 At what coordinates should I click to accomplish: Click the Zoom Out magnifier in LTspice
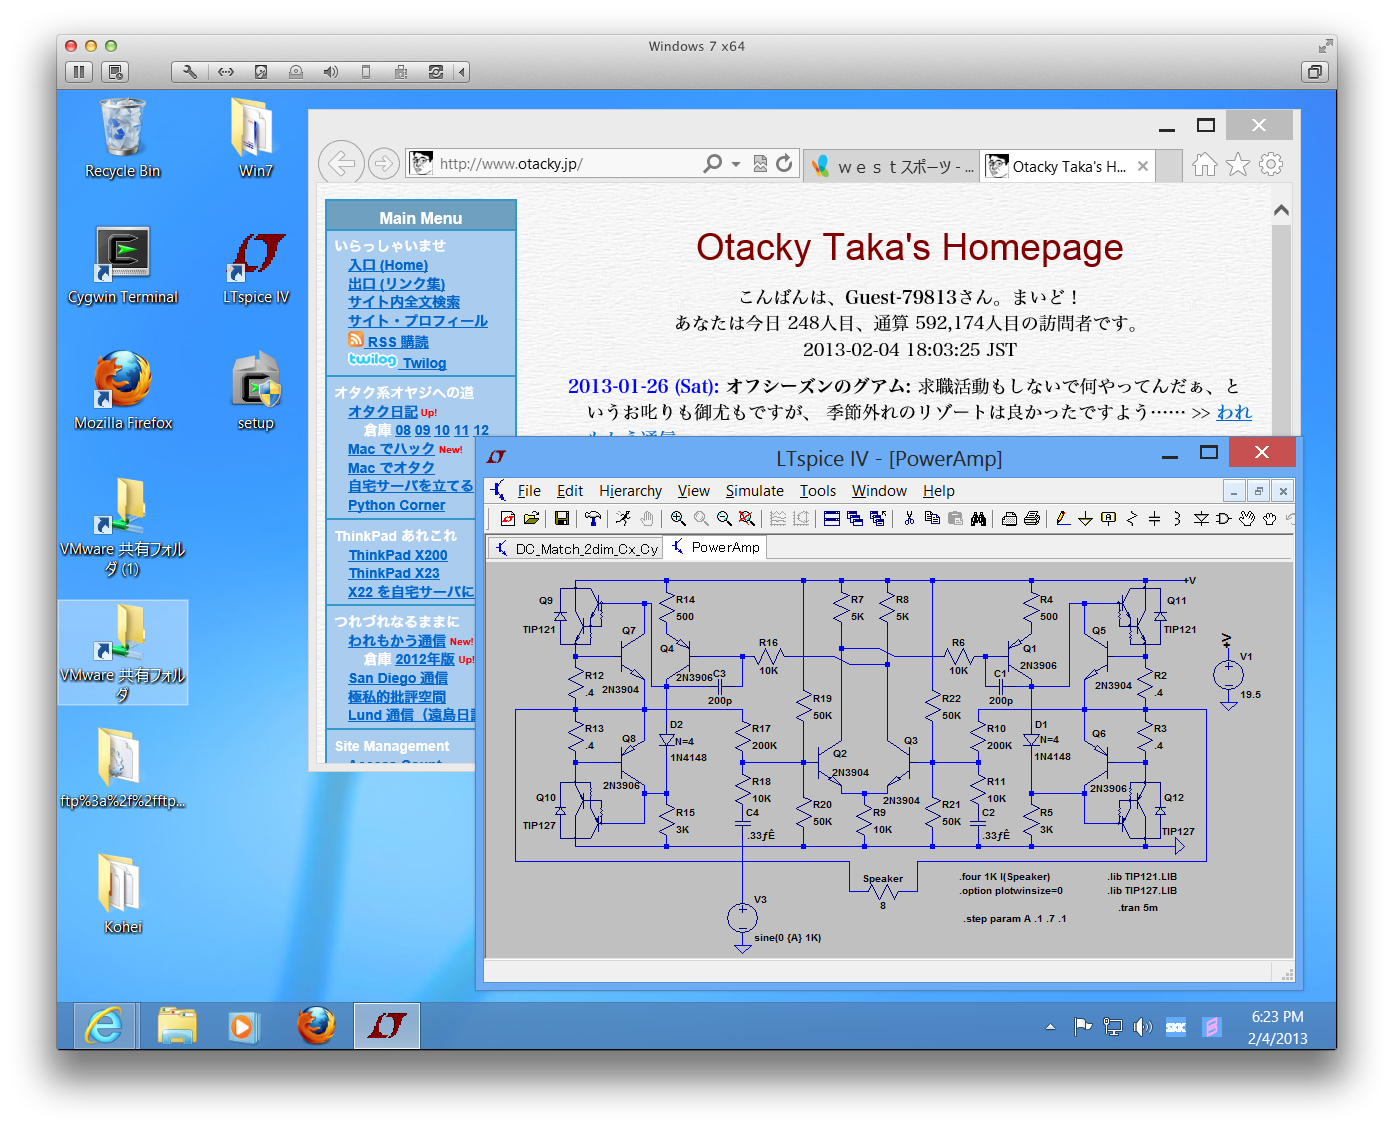[724, 518]
